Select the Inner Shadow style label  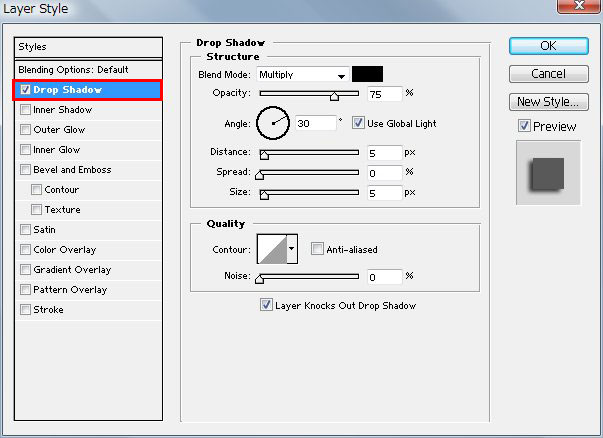[x=63, y=110]
